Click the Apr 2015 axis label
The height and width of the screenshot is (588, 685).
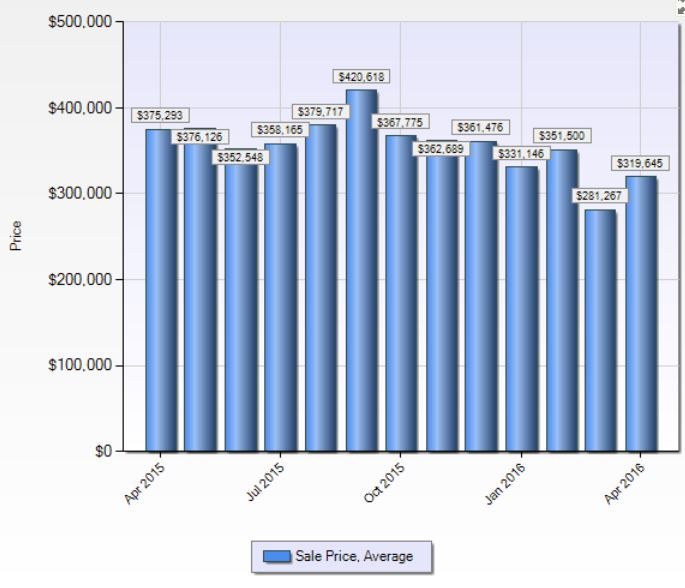144,483
